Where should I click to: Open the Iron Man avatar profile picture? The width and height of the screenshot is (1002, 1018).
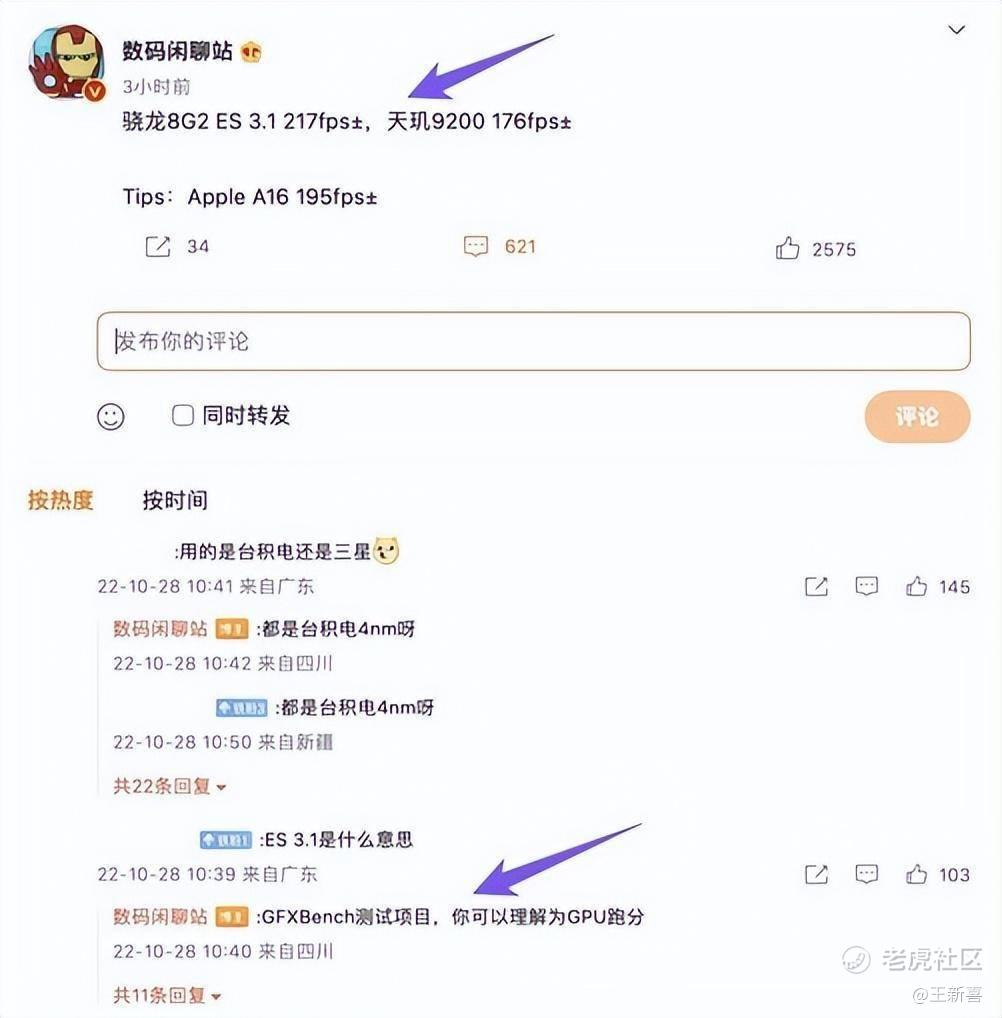pos(67,63)
